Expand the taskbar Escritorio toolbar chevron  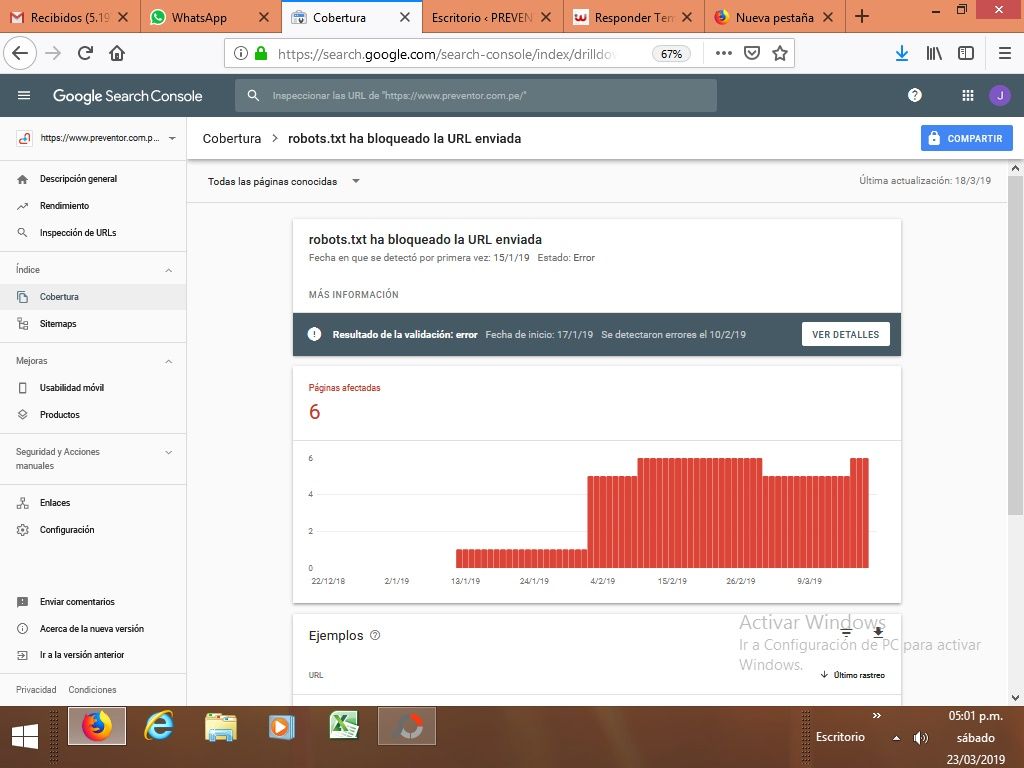coord(876,716)
